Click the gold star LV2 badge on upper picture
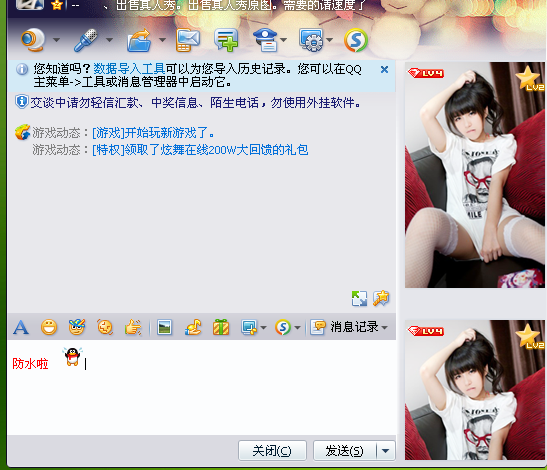Screen dimensions: 547x470 tap(530, 79)
